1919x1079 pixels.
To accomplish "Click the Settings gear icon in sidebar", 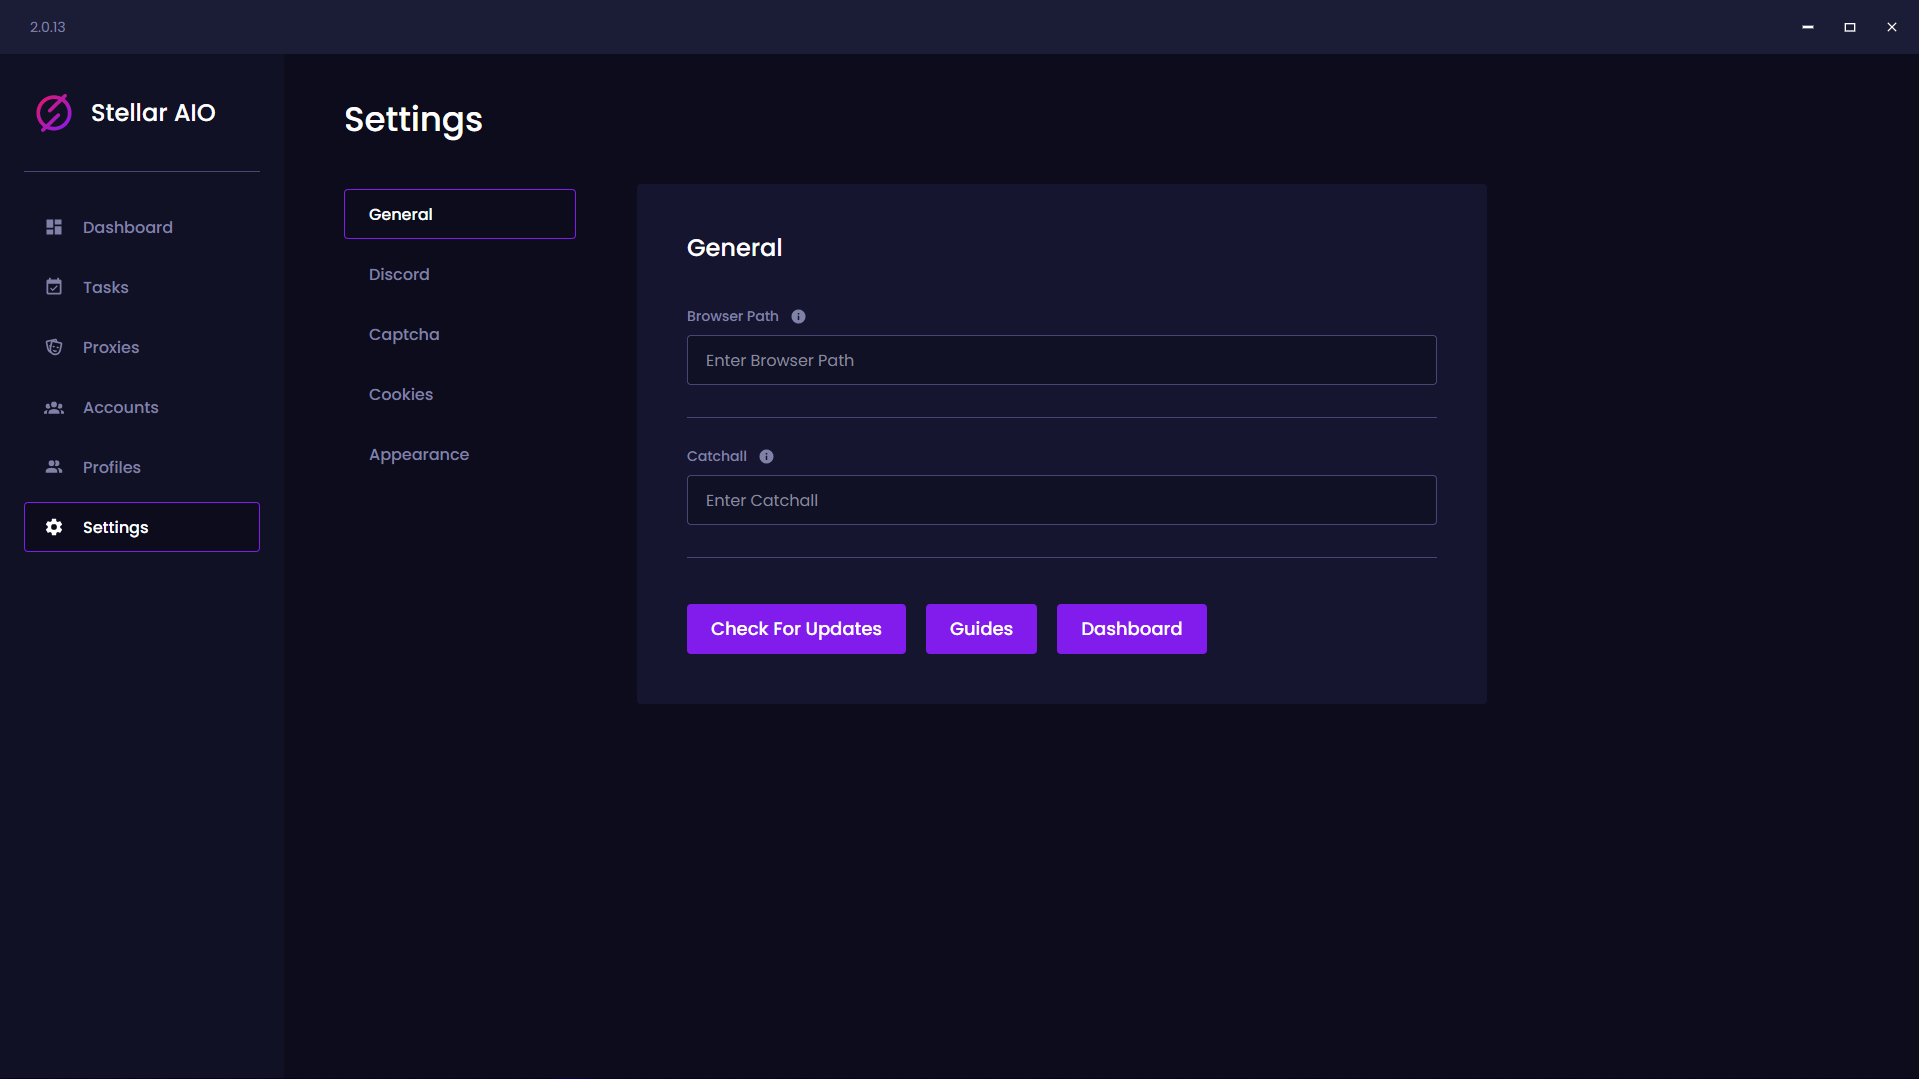I will (x=54, y=527).
